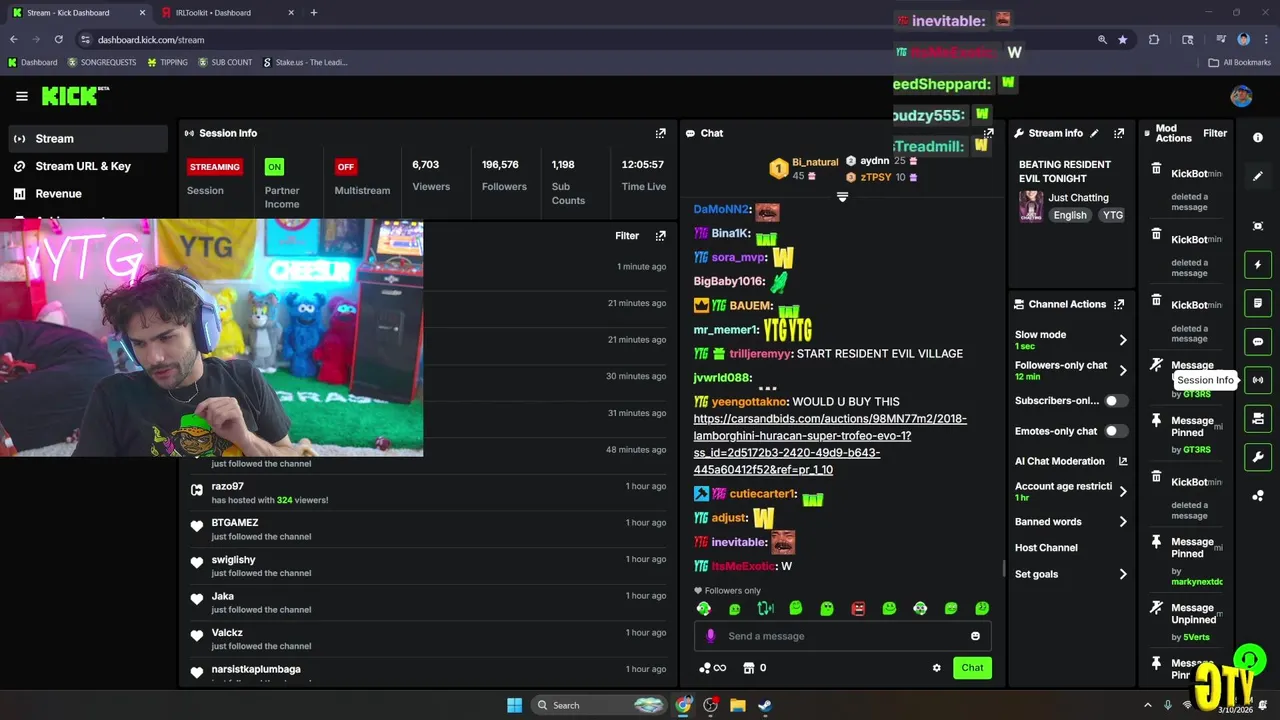The width and height of the screenshot is (1280, 720).
Task: Toggle Emotes-only chat switch
Action: [1115, 431]
